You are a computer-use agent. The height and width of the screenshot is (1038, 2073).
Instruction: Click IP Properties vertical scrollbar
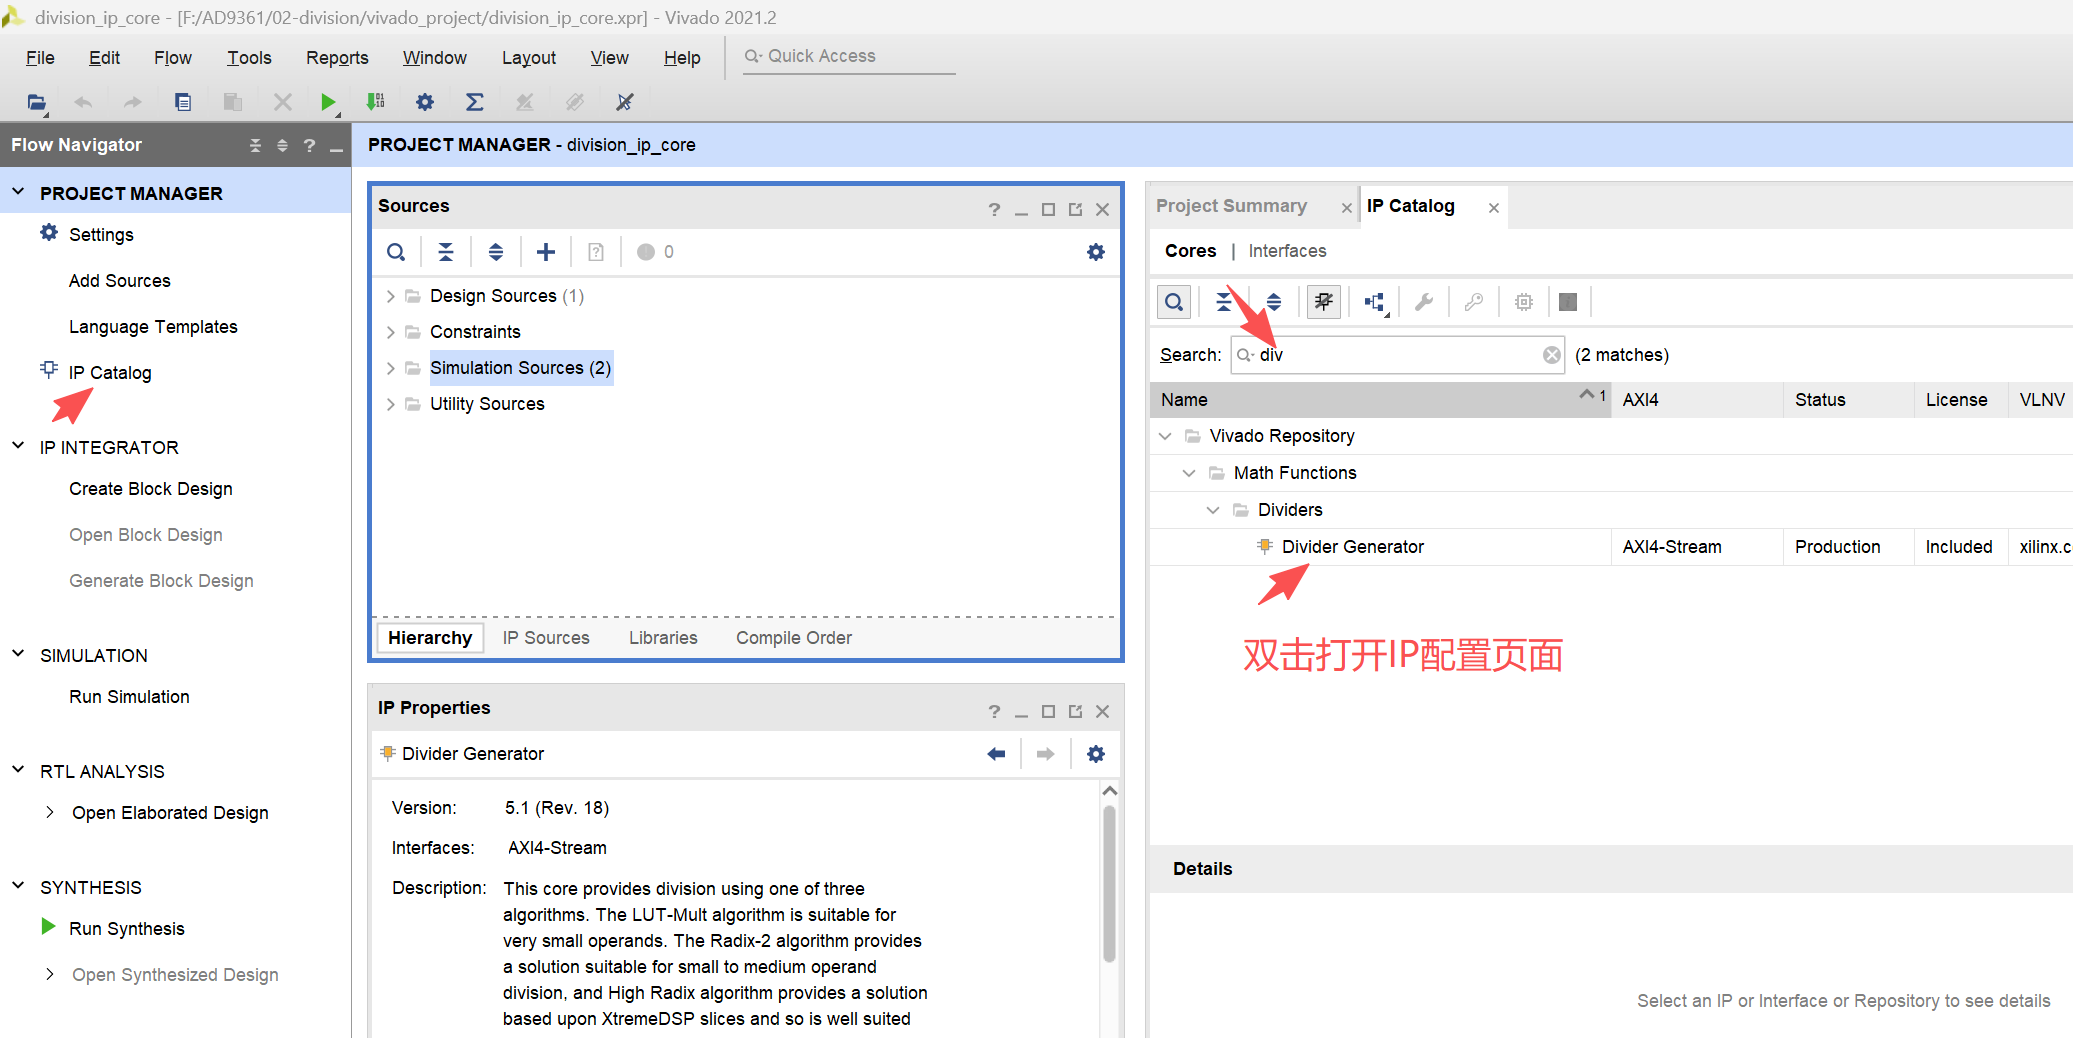point(1109,883)
